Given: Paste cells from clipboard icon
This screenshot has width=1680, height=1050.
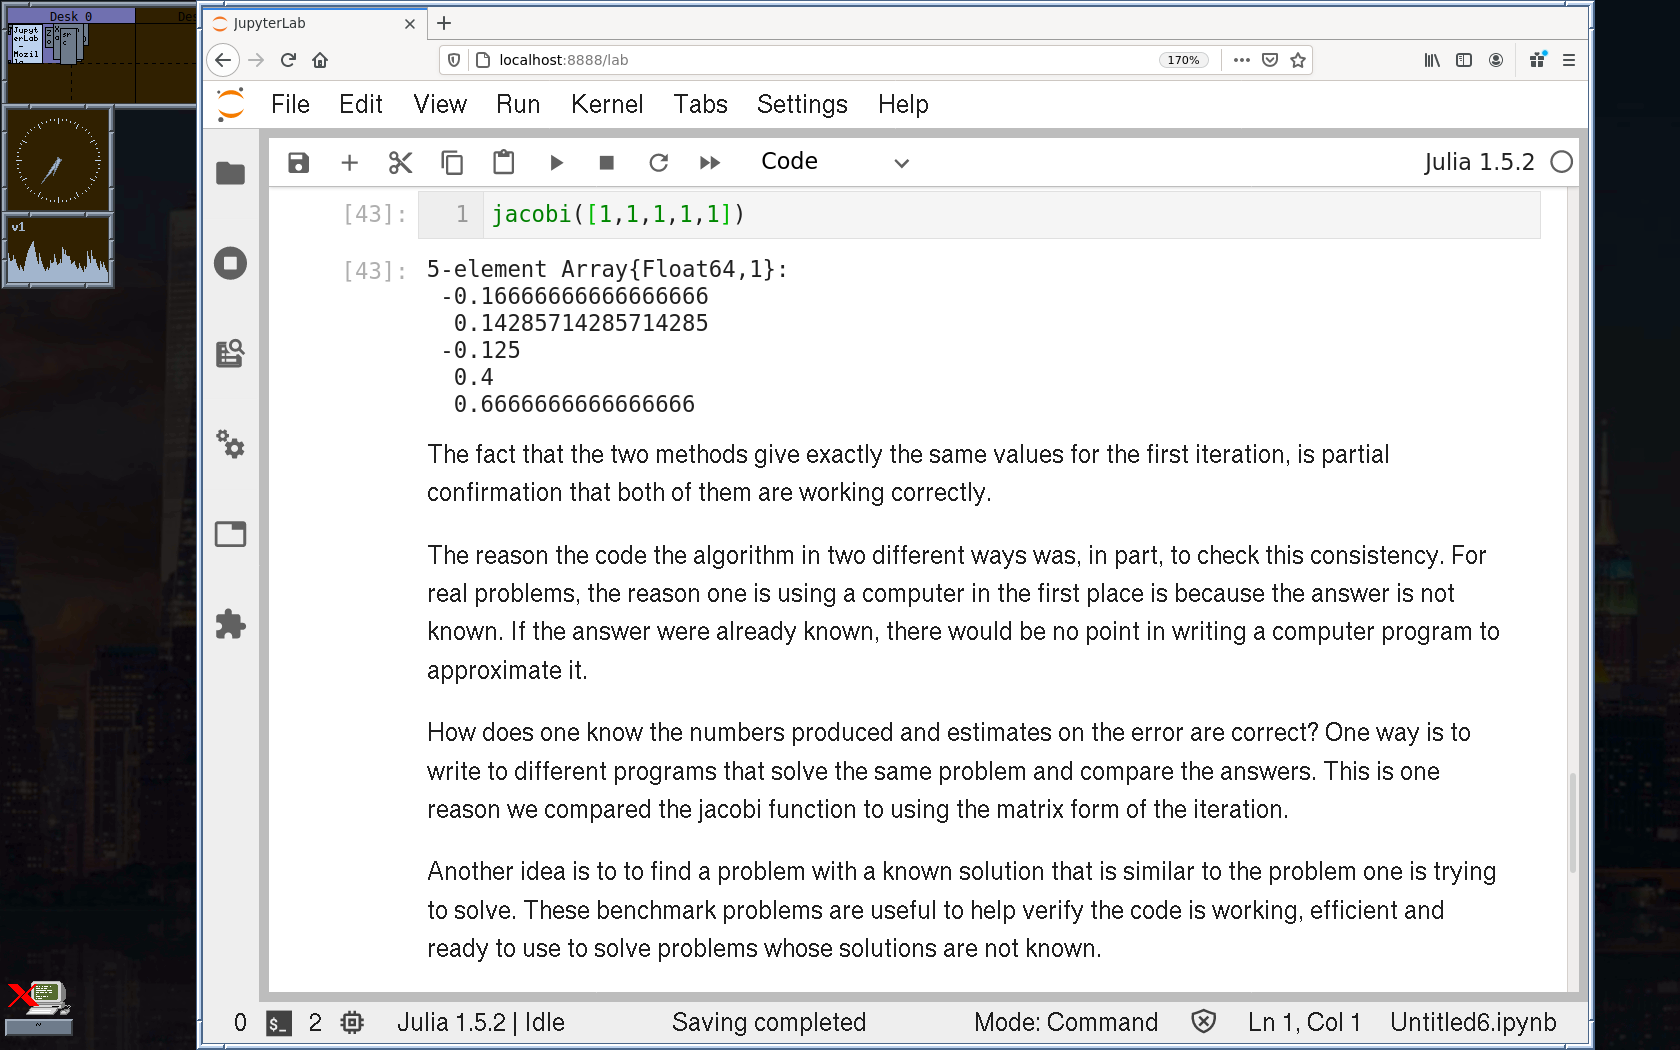Looking at the screenshot, I should pos(503,163).
